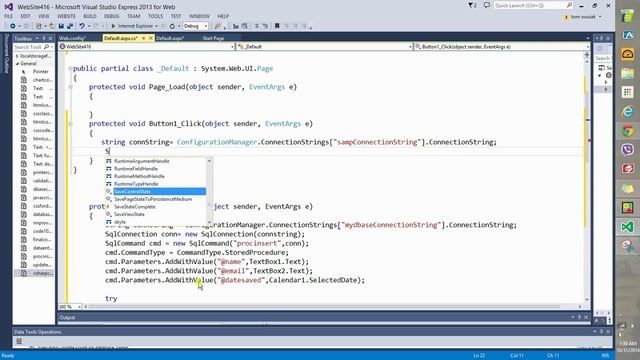Select RuntimeArgumentHandle in IntelliSense list

click(156, 161)
